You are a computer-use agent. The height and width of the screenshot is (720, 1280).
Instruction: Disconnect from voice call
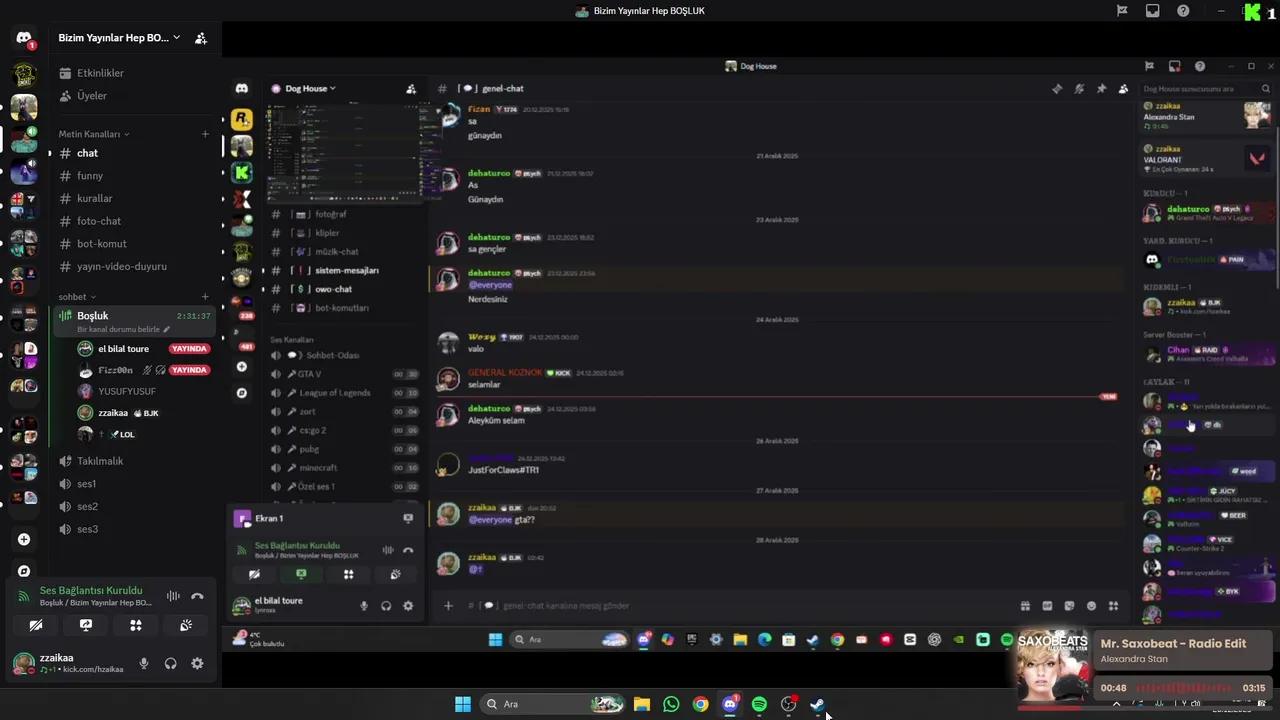pyautogui.click(x=197, y=596)
